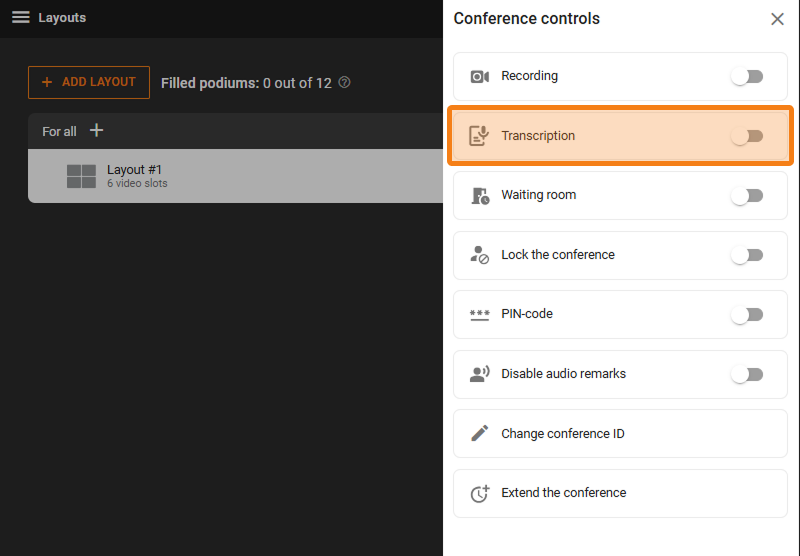800x556 pixels.
Task: Switch on the PIN-code toggle
Action: [747, 315]
